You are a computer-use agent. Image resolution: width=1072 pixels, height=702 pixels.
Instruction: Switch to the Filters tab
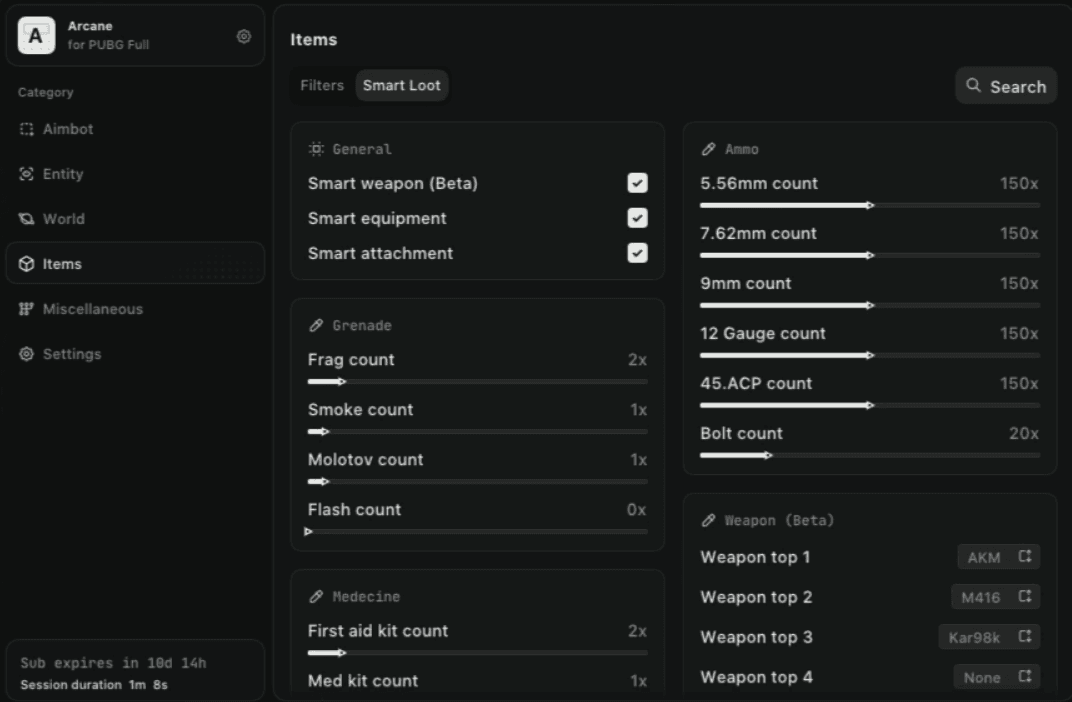(x=322, y=85)
